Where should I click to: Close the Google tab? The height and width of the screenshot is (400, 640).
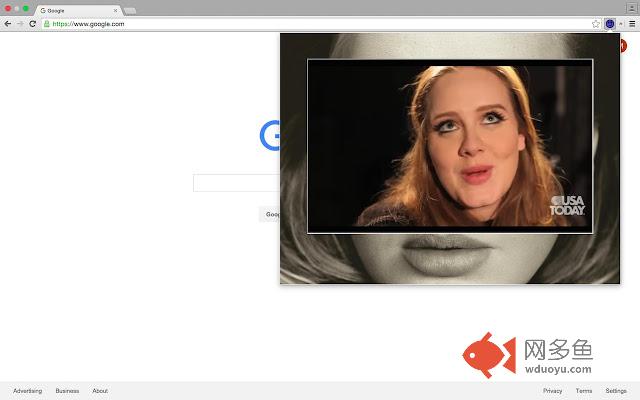116,11
